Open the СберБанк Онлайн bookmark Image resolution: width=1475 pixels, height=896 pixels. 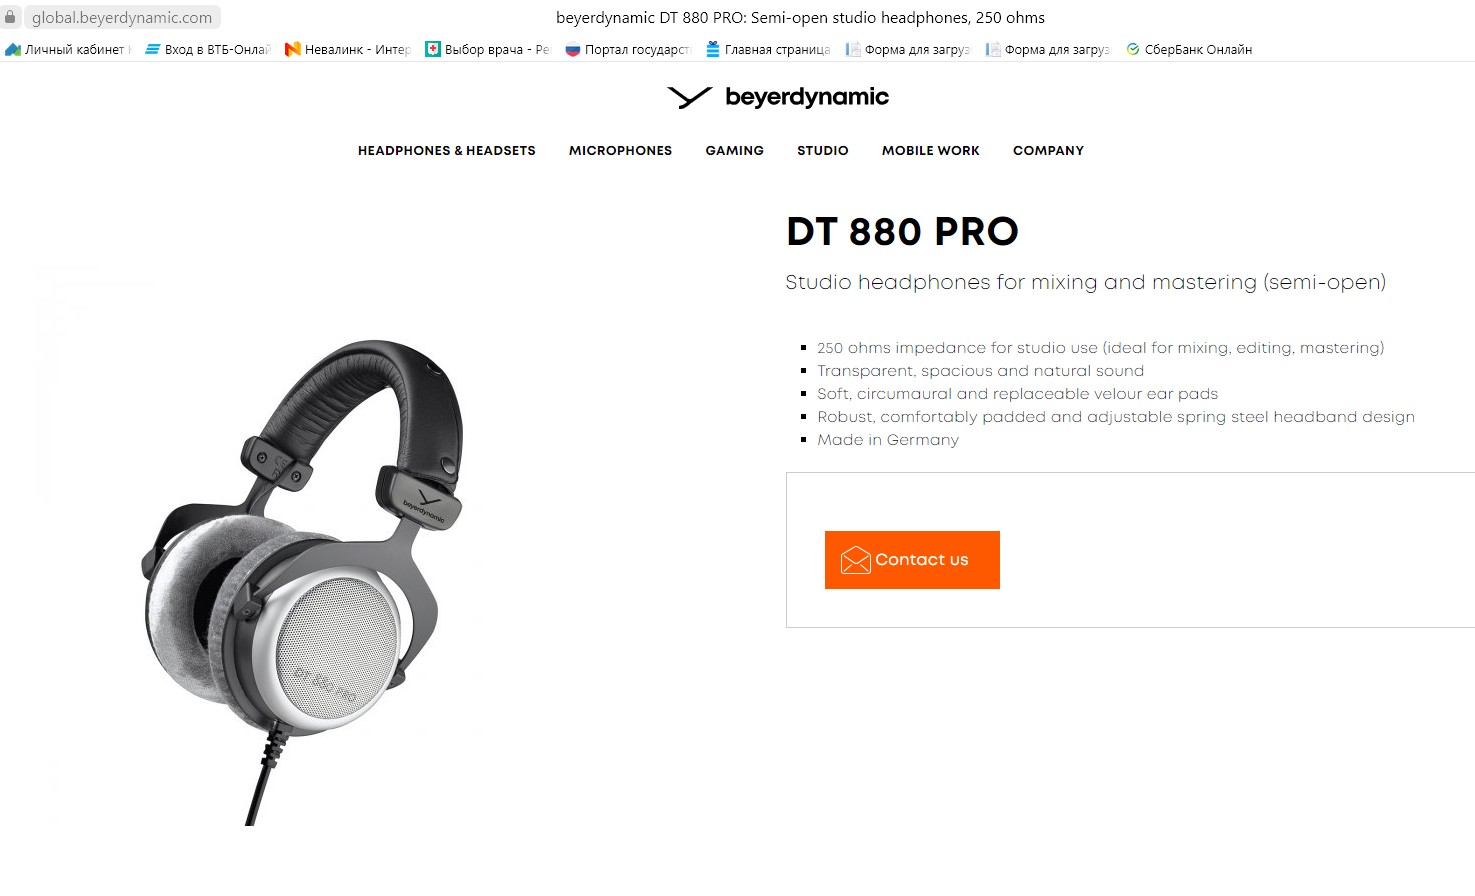click(1189, 49)
